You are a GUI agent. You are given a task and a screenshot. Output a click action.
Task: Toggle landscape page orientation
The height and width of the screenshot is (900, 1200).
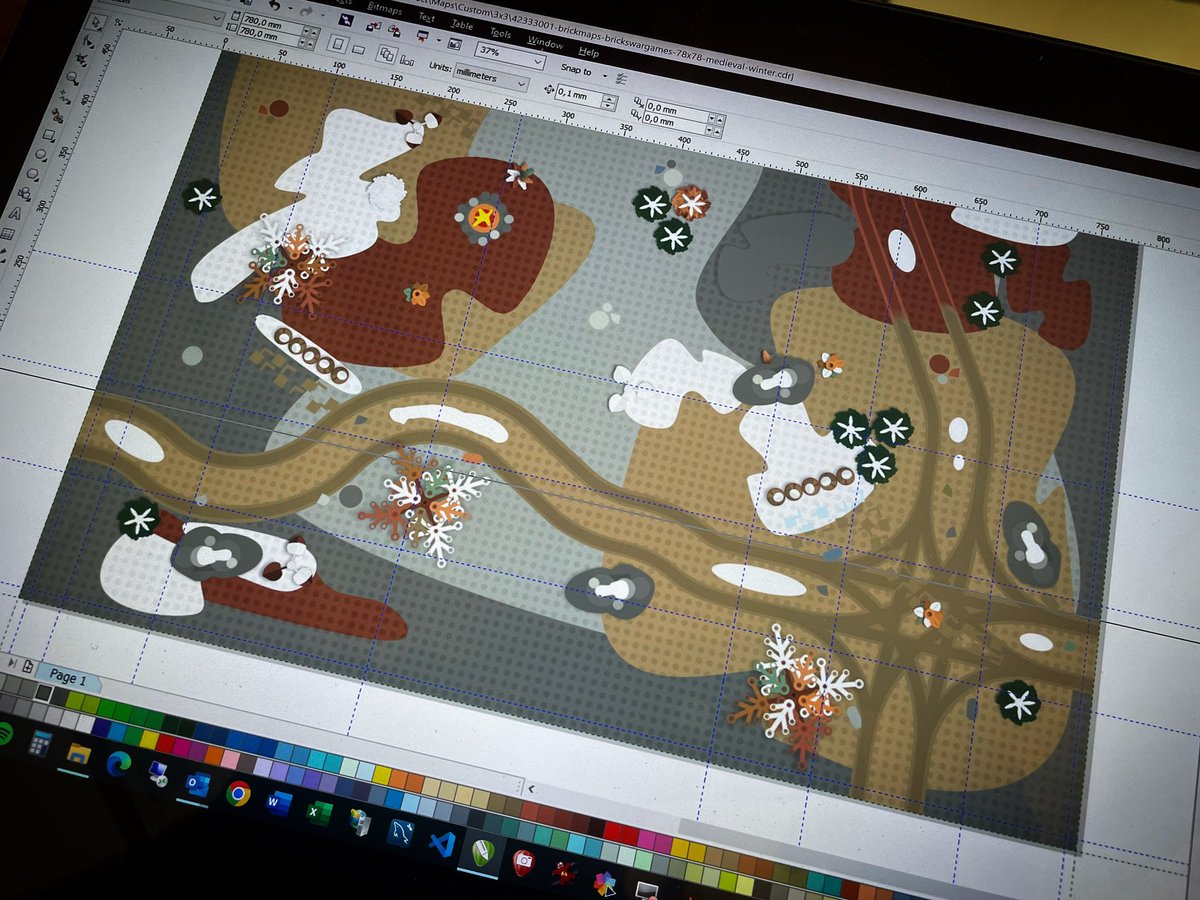point(358,50)
